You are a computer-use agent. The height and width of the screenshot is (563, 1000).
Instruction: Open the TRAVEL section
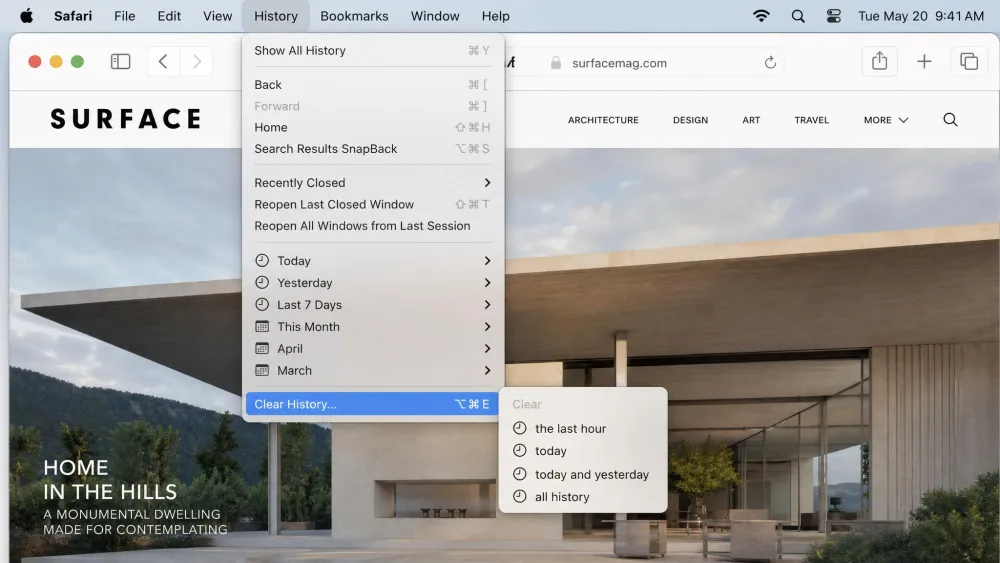(x=811, y=120)
